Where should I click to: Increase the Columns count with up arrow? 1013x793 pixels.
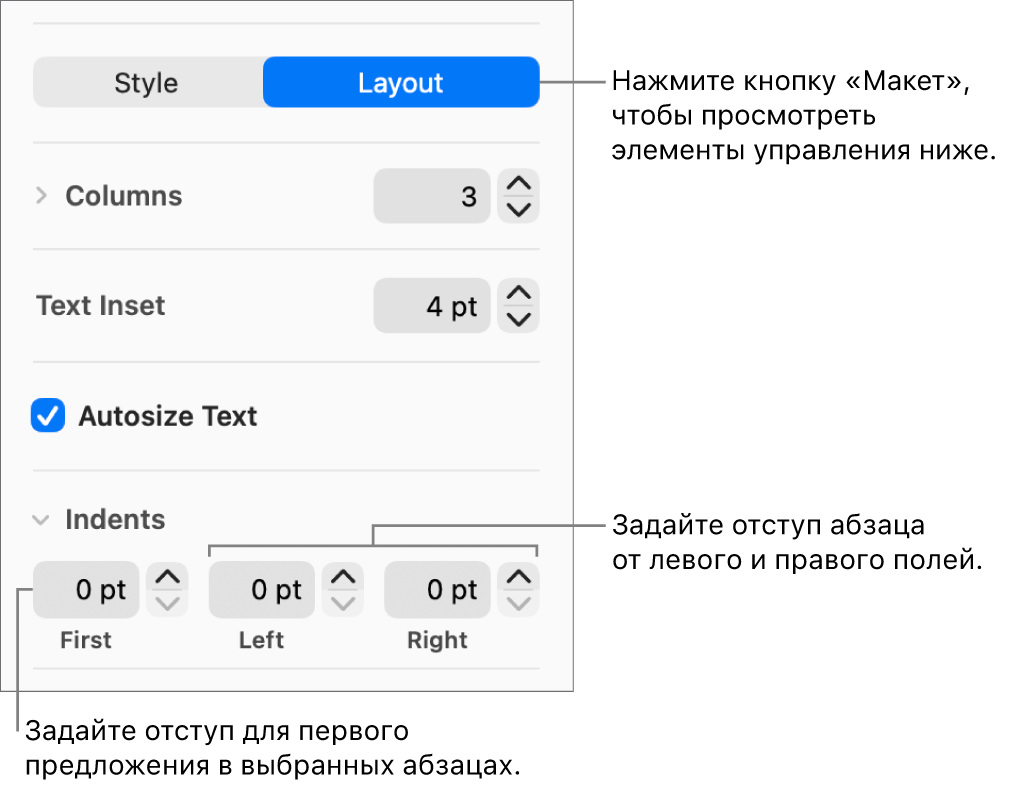coord(518,184)
